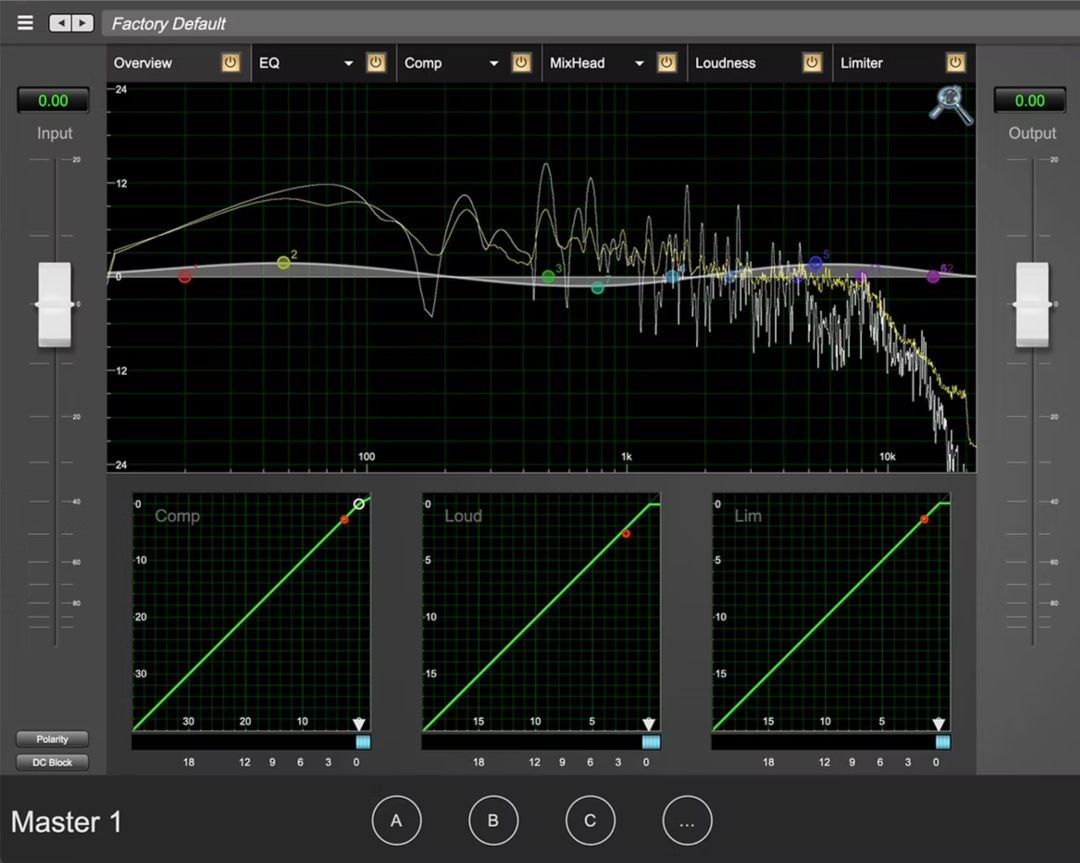Viewport: 1080px width, 863px height.
Task: Click the Output gain value display
Action: 1029,101
